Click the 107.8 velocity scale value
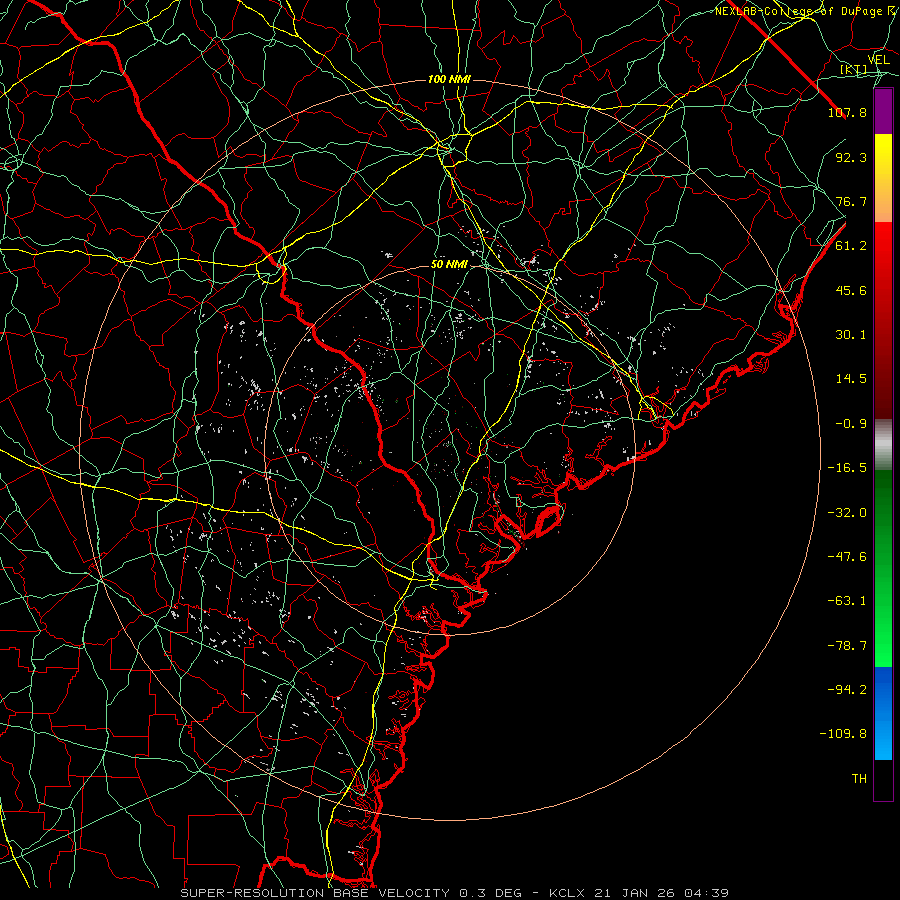Image resolution: width=900 pixels, height=900 pixels. click(847, 112)
